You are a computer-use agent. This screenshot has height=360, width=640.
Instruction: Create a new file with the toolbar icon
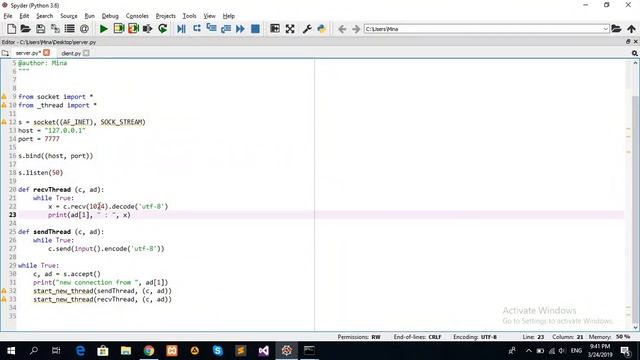pyautogui.click(x=11, y=29)
